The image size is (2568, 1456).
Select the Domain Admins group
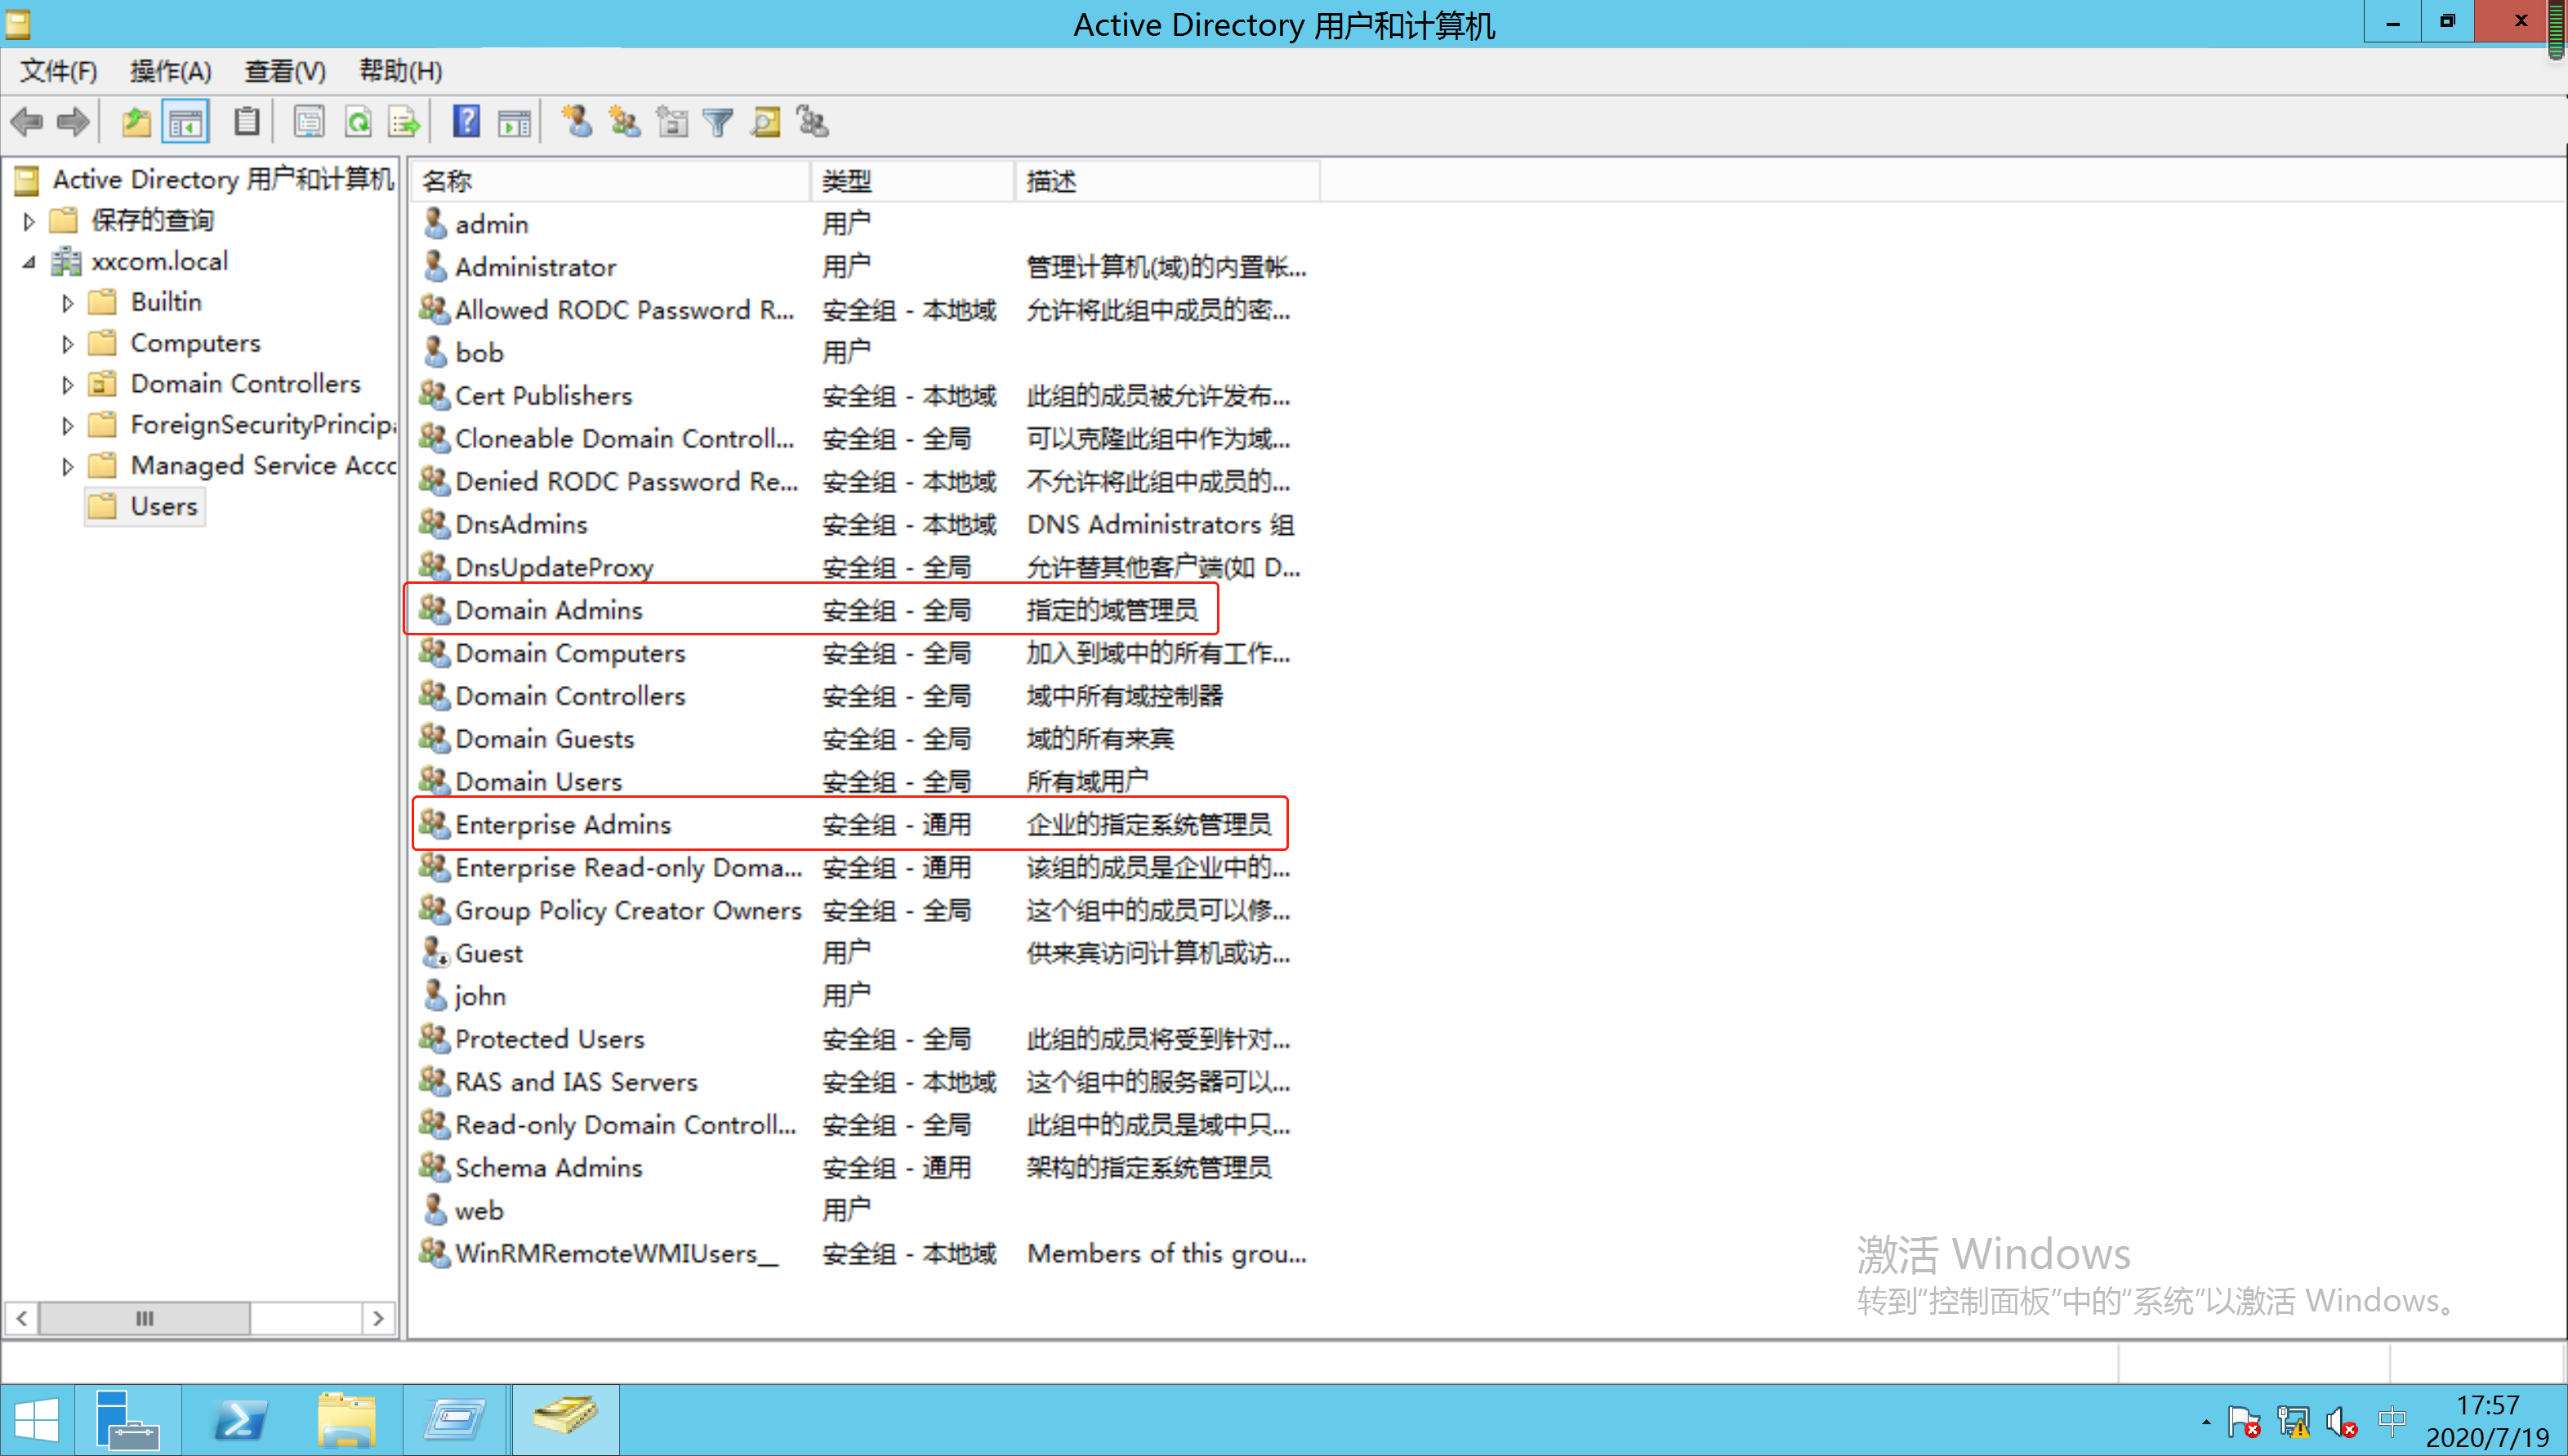point(548,610)
